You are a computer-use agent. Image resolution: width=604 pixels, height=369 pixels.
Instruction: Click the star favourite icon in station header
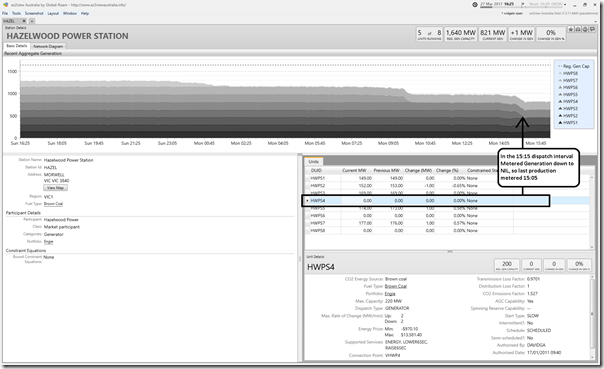coord(571,30)
